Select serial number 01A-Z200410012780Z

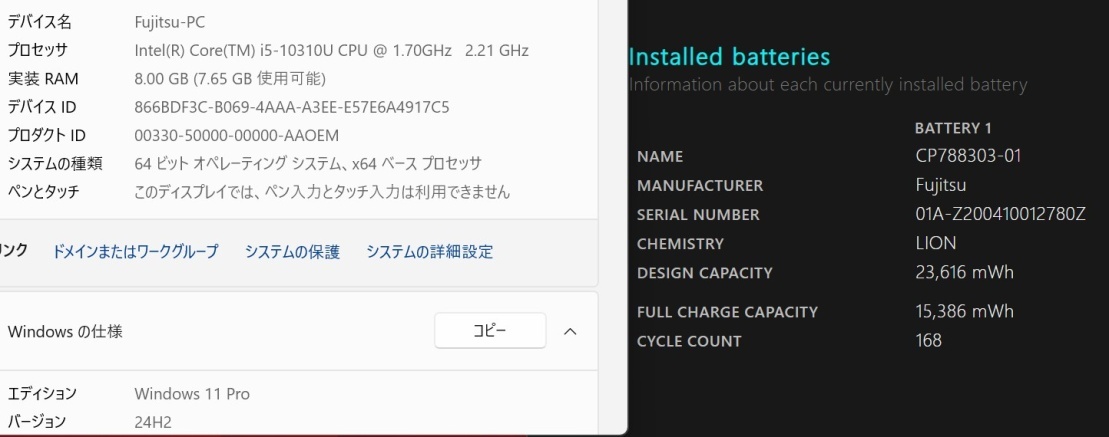click(x=1000, y=214)
